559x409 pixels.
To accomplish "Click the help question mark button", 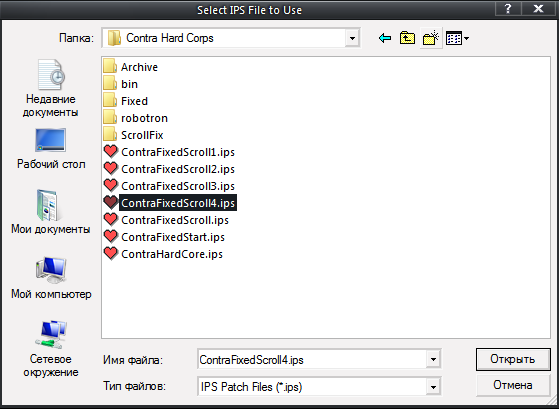I will [x=508, y=9].
